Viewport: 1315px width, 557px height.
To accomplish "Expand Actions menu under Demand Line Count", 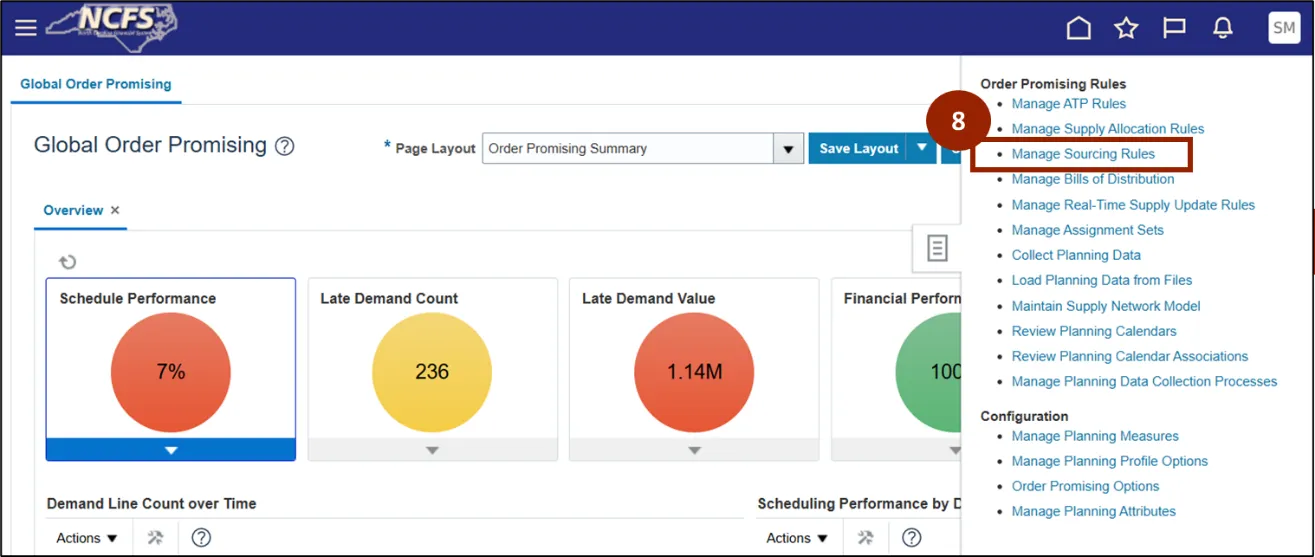I will pyautogui.click(x=86, y=538).
